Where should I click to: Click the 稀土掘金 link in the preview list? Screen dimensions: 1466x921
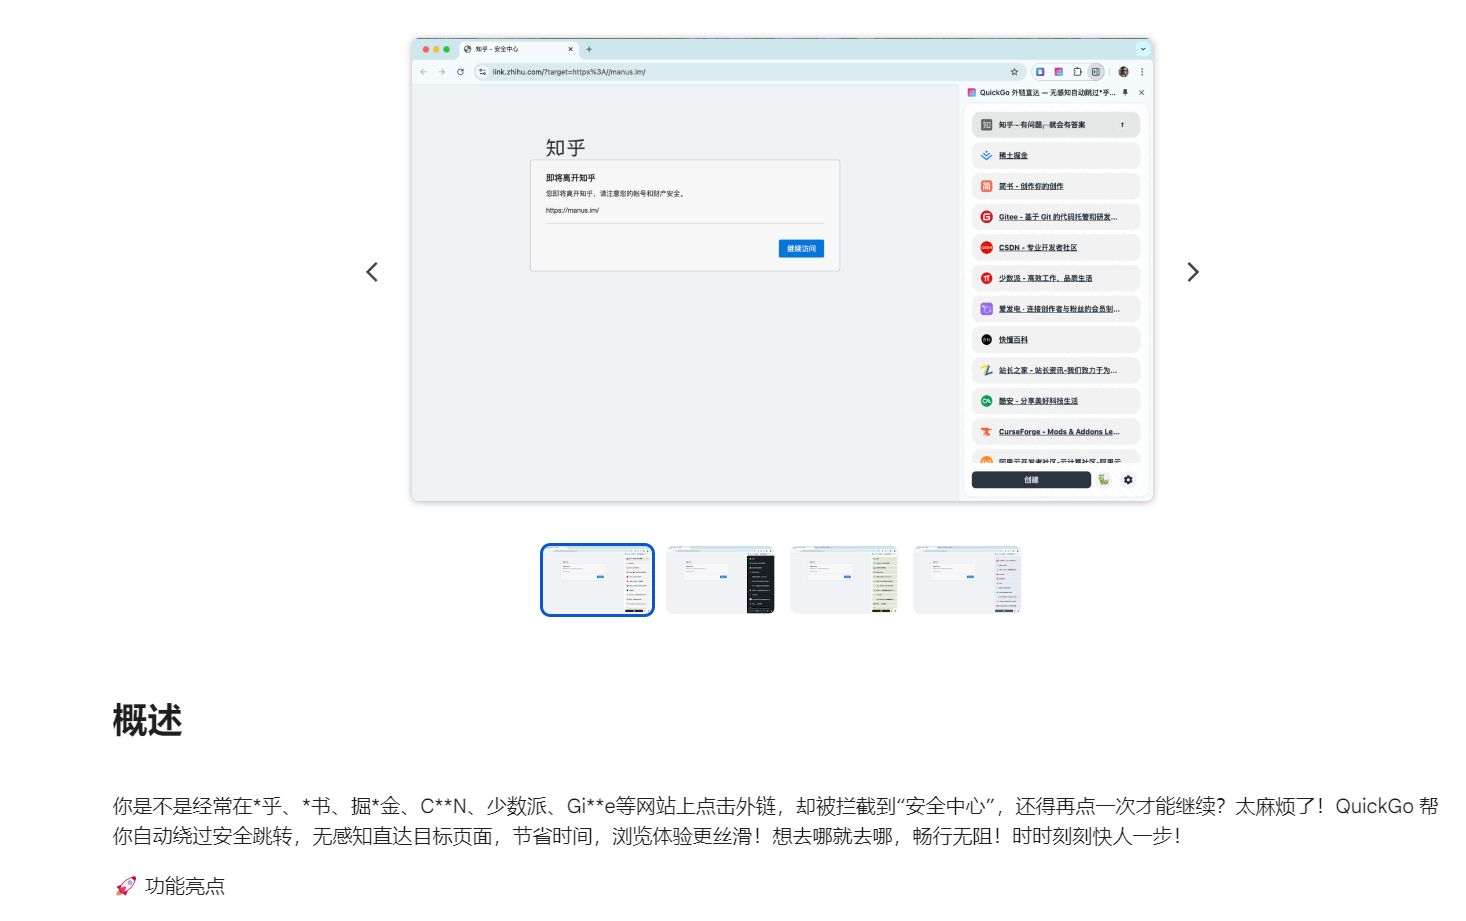coord(1013,156)
